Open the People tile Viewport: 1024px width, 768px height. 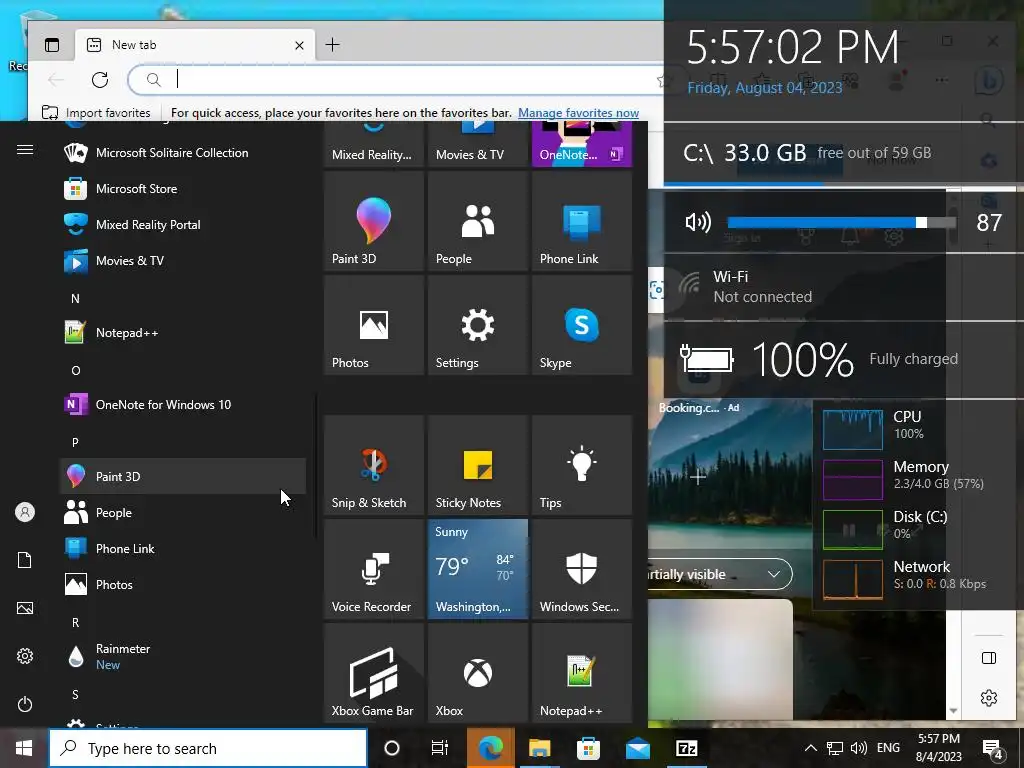[477, 221]
